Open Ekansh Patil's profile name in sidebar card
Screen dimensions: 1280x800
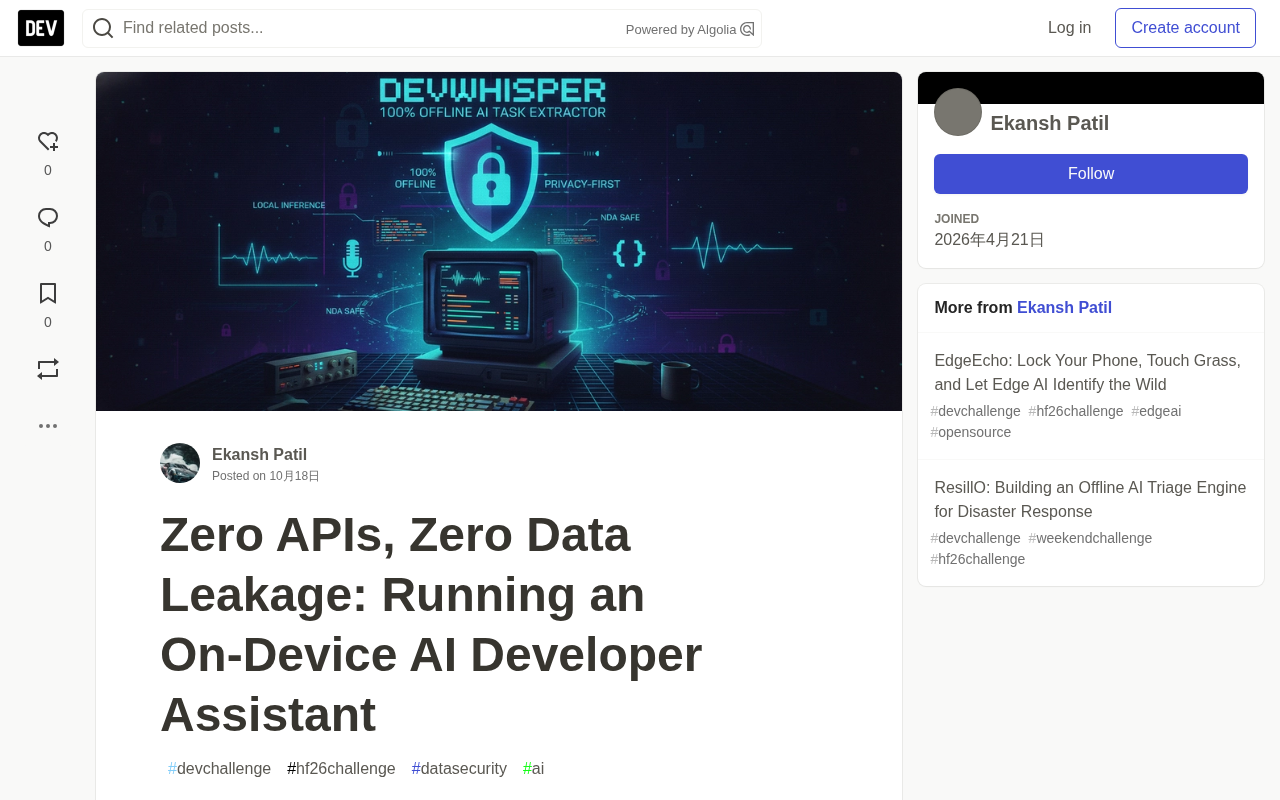pos(1050,123)
